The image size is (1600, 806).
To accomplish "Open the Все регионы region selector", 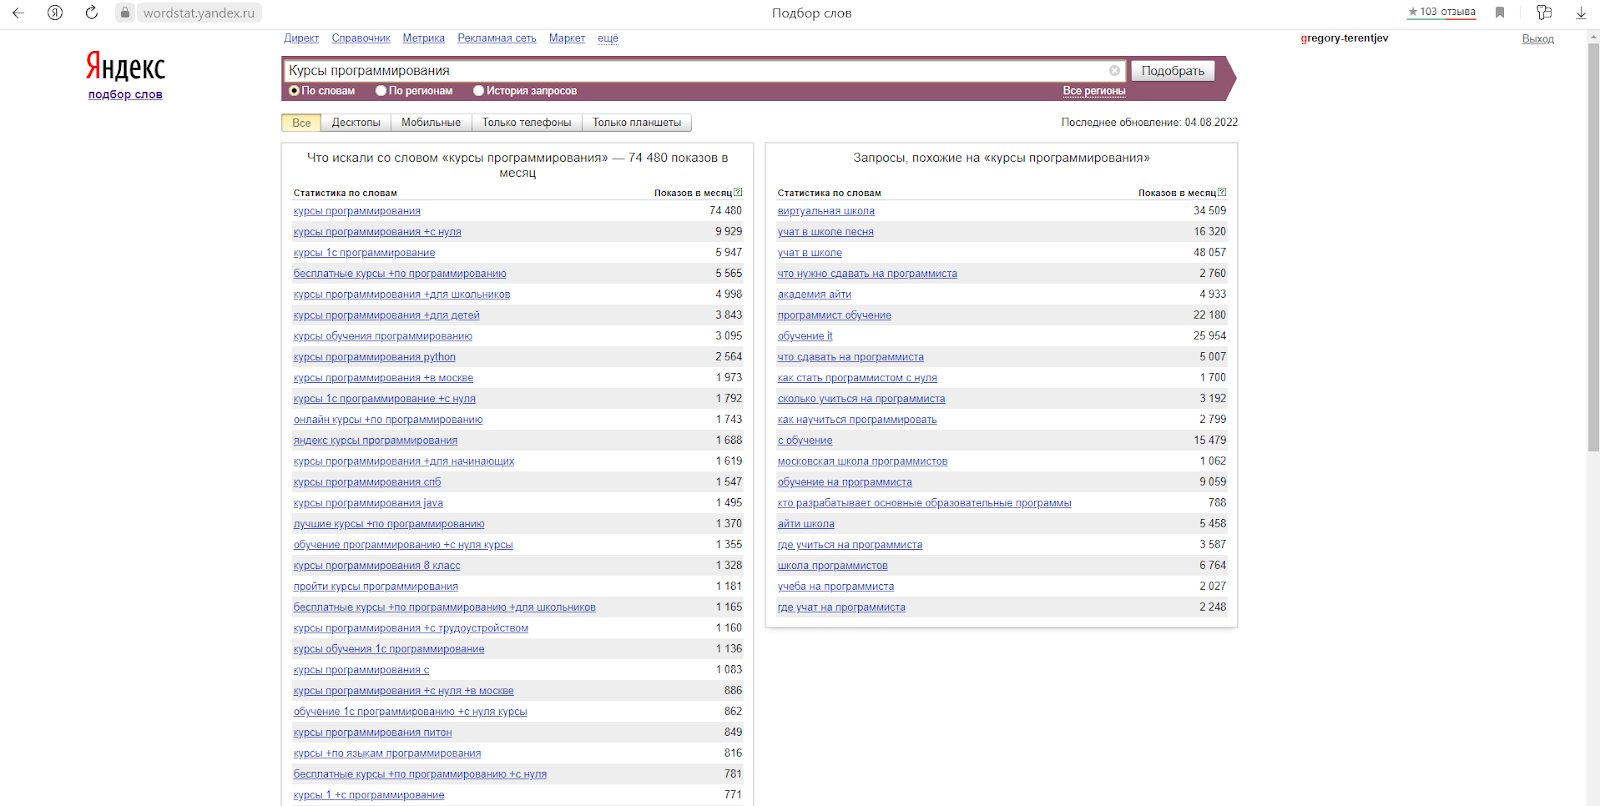I will tap(1094, 91).
